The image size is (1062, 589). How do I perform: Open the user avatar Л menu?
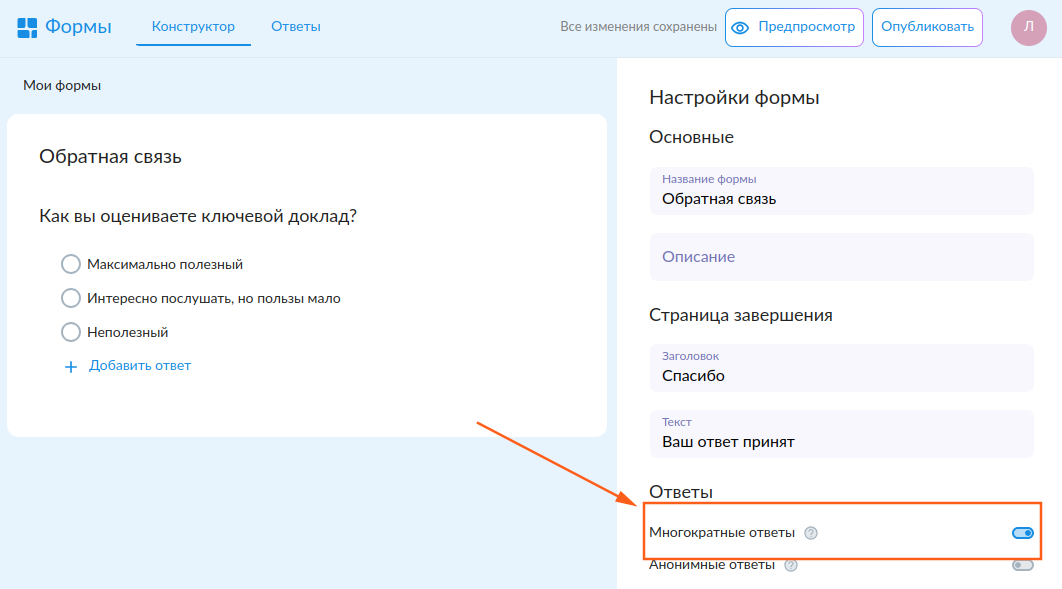point(1028,27)
